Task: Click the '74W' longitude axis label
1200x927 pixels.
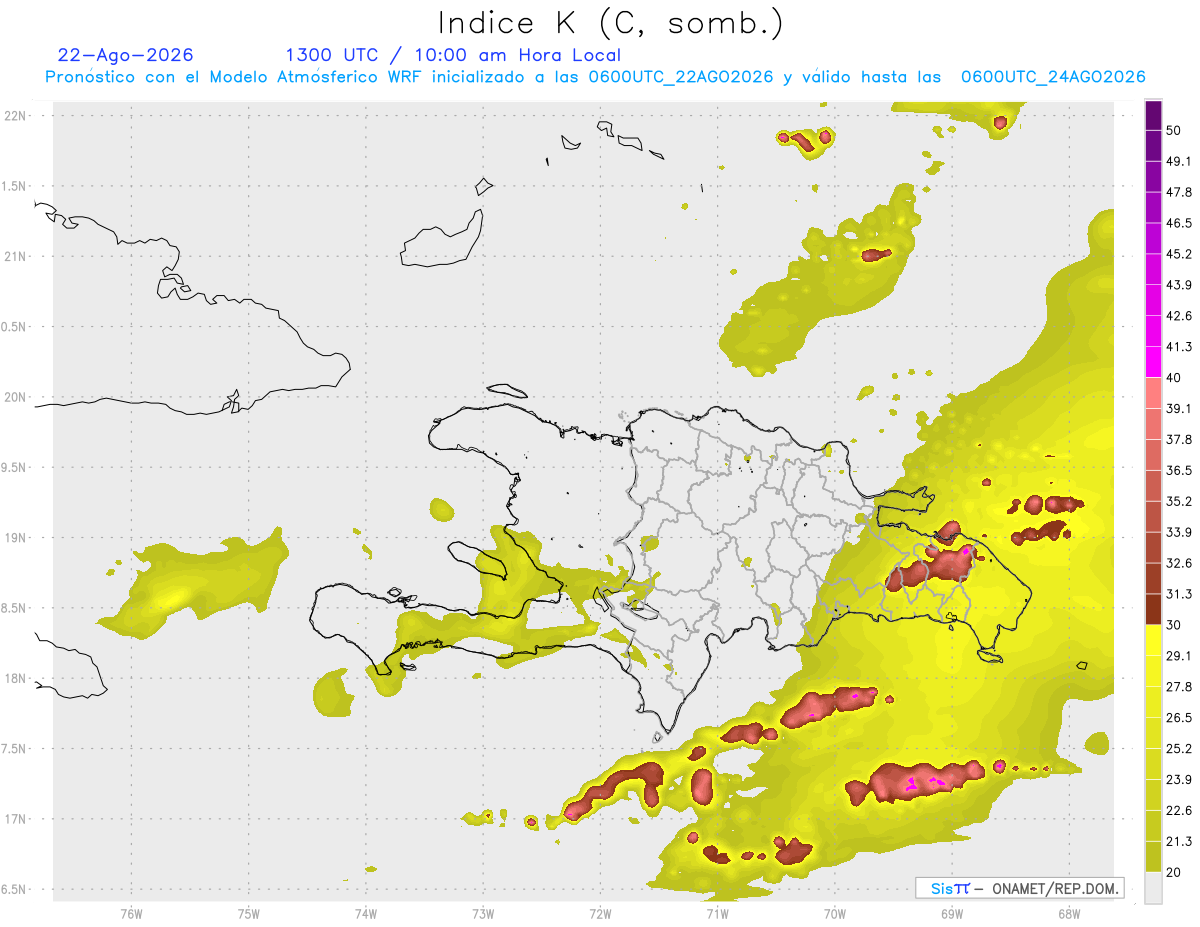Action: pos(366,914)
